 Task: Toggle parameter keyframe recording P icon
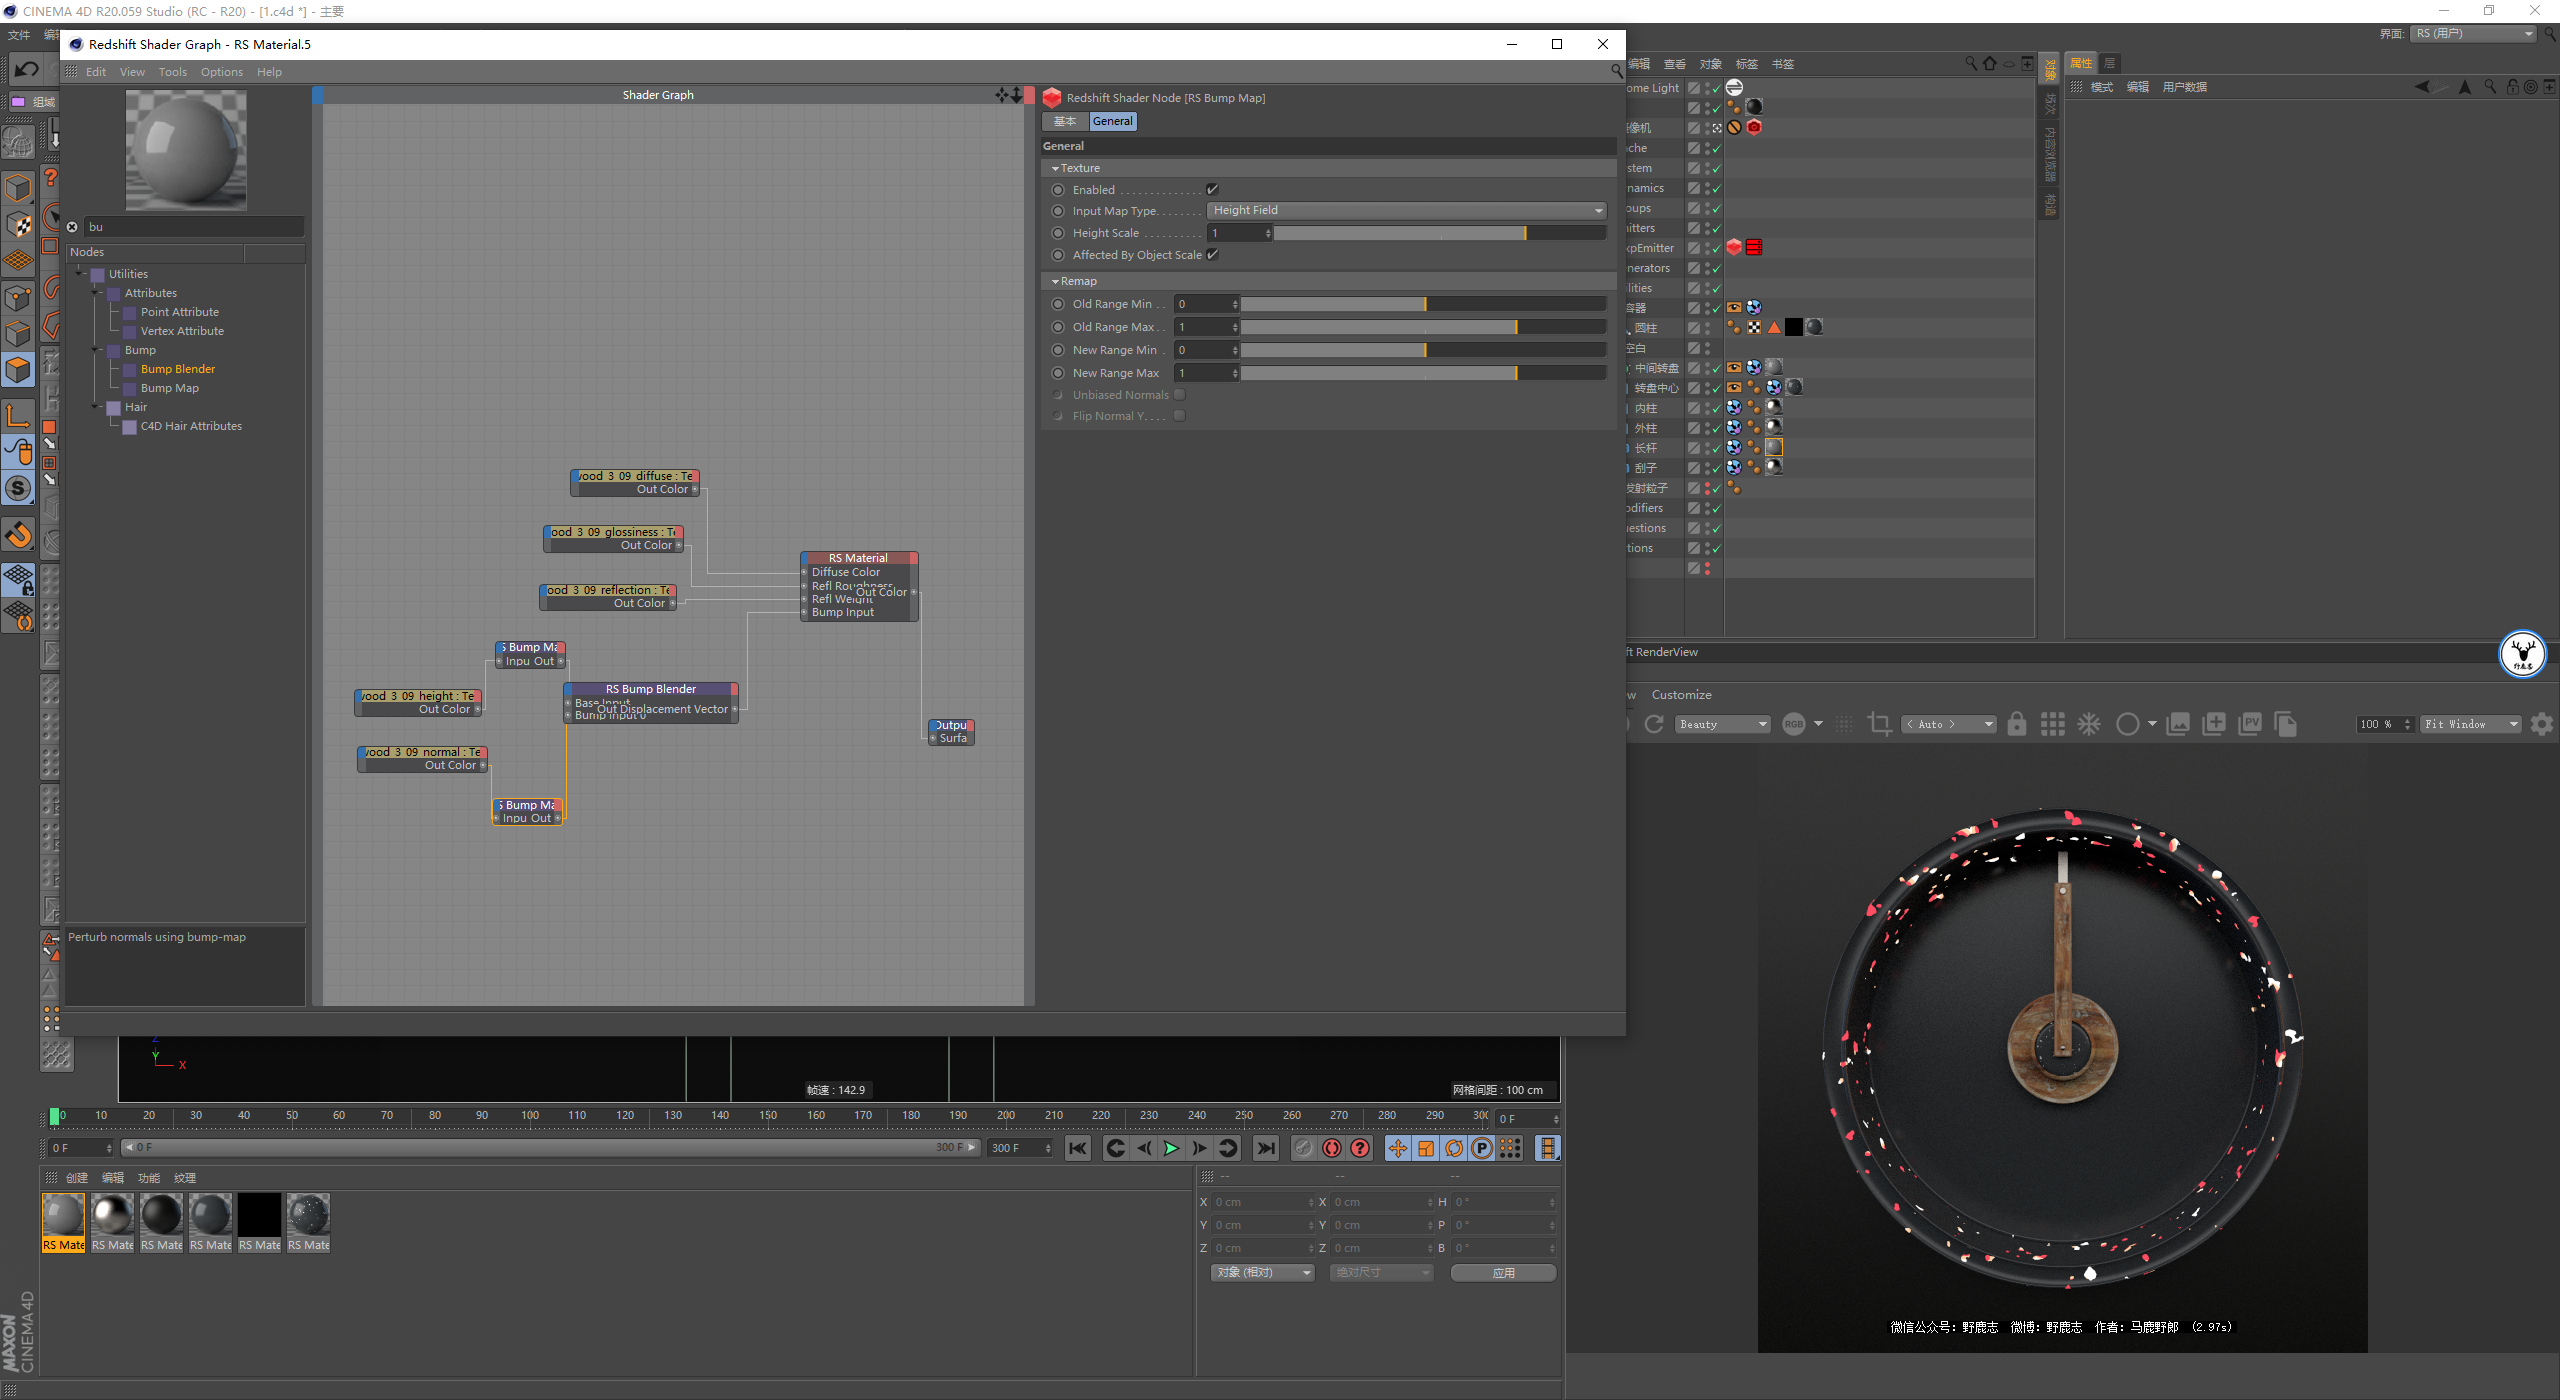click(1482, 1148)
